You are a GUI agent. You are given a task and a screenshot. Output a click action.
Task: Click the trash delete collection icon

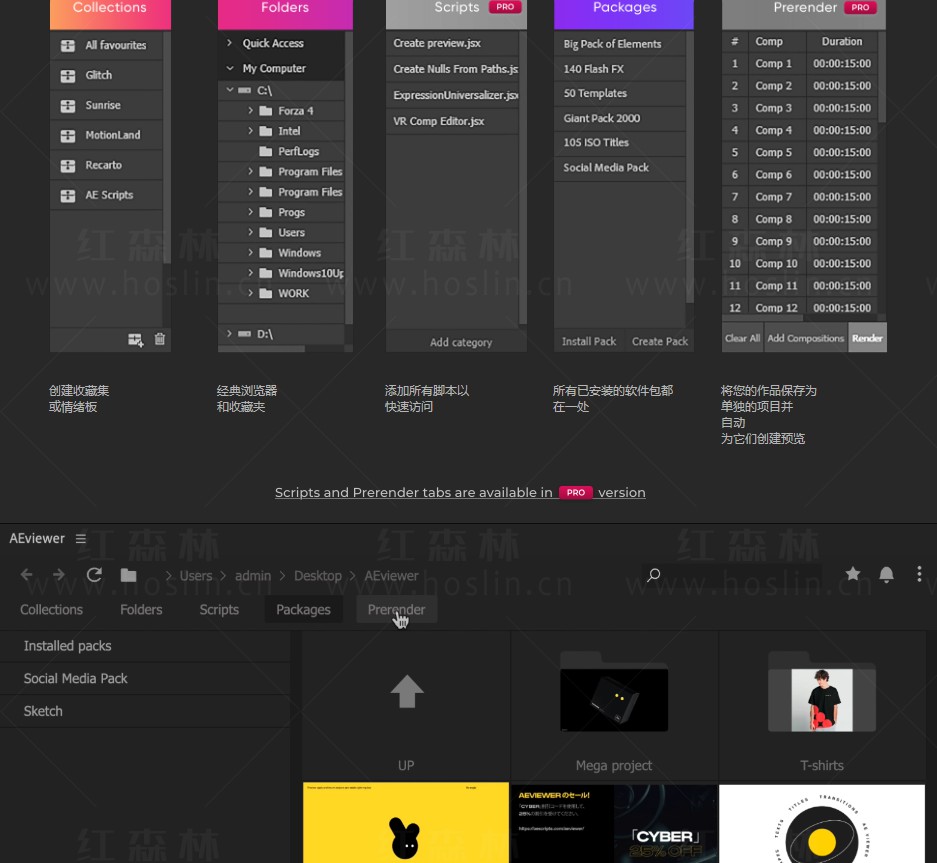pyautogui.click(x=160, y=339)
